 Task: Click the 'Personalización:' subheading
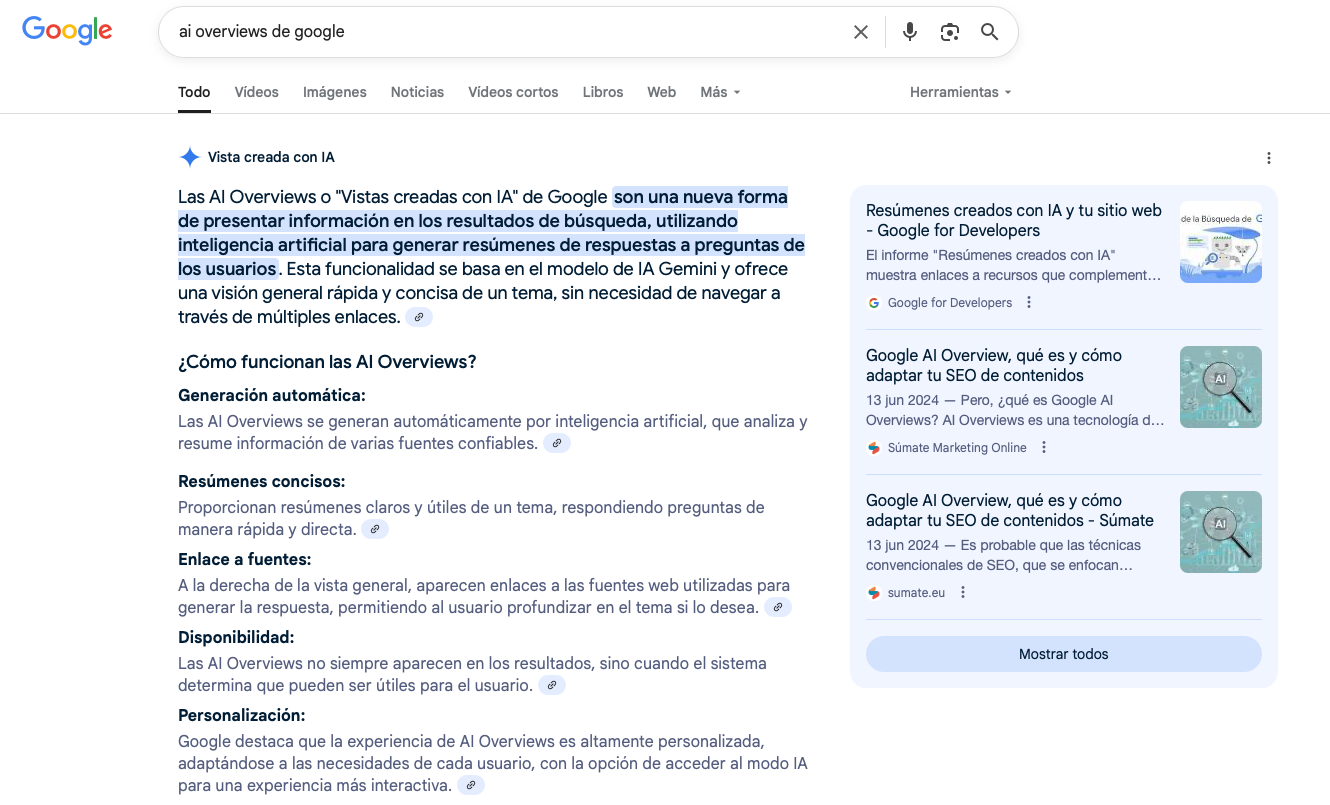(x=242, y=715)
